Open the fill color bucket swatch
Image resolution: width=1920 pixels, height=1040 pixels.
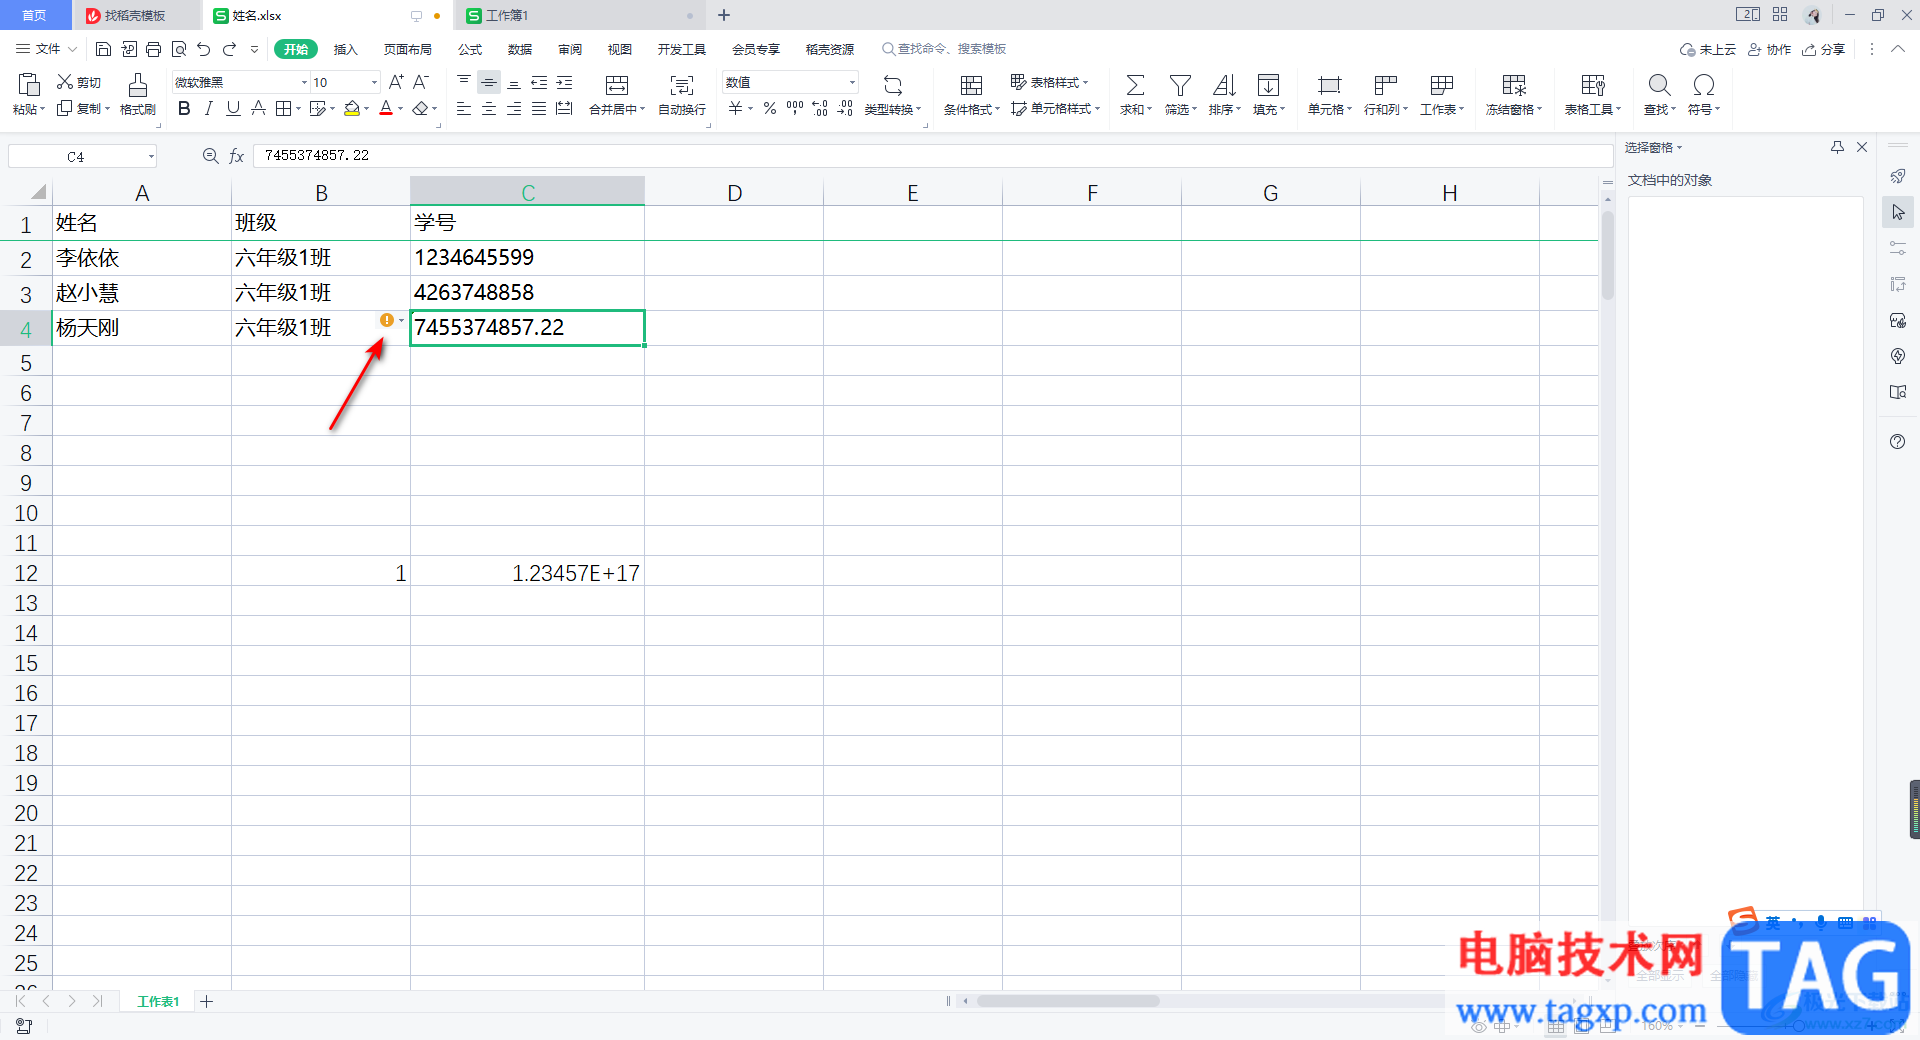(x=351, y=108)
